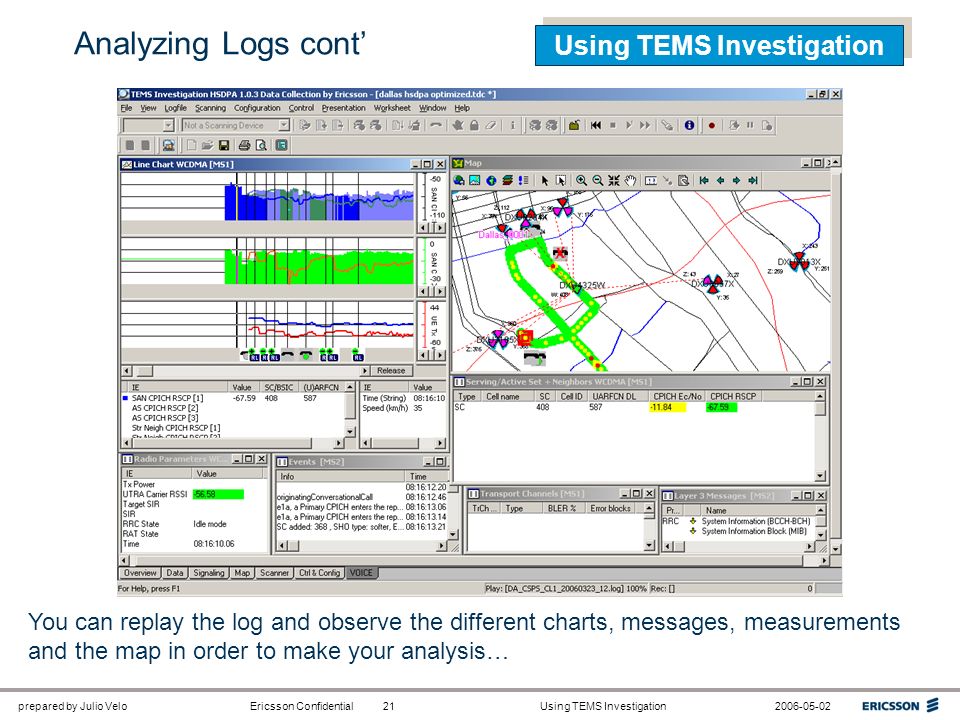This screenshot has height=720, width=960.
Task: Click the RRC State row in Radio Parameters
Action: pyautogui.click(x=195, y=524)
